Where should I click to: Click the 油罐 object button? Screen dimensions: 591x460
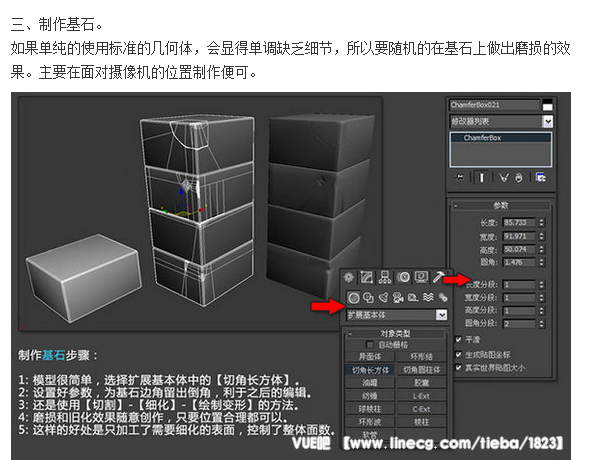pyautogui.click(x=370, y=383)
